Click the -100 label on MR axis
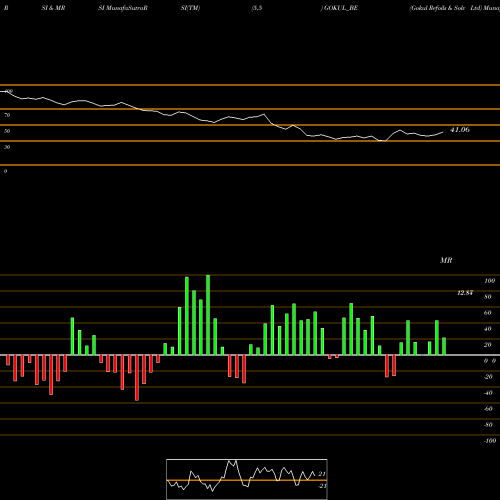 pyautogui.click(x=489, y=441)
